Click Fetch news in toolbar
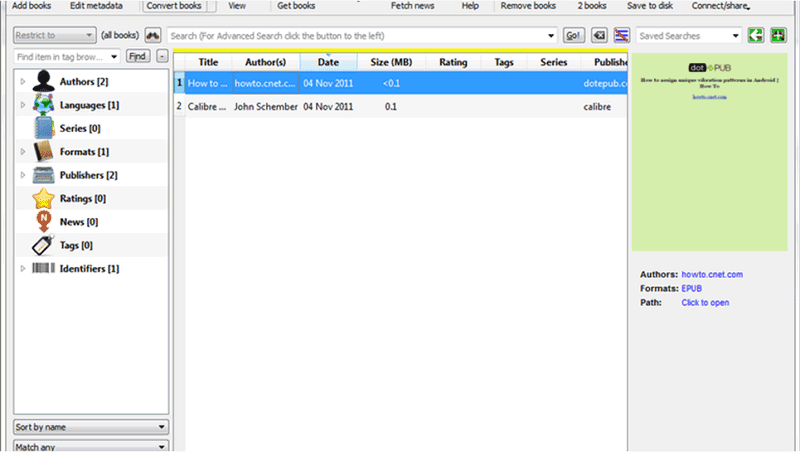 pyautogui.click(x=412, y=6)
